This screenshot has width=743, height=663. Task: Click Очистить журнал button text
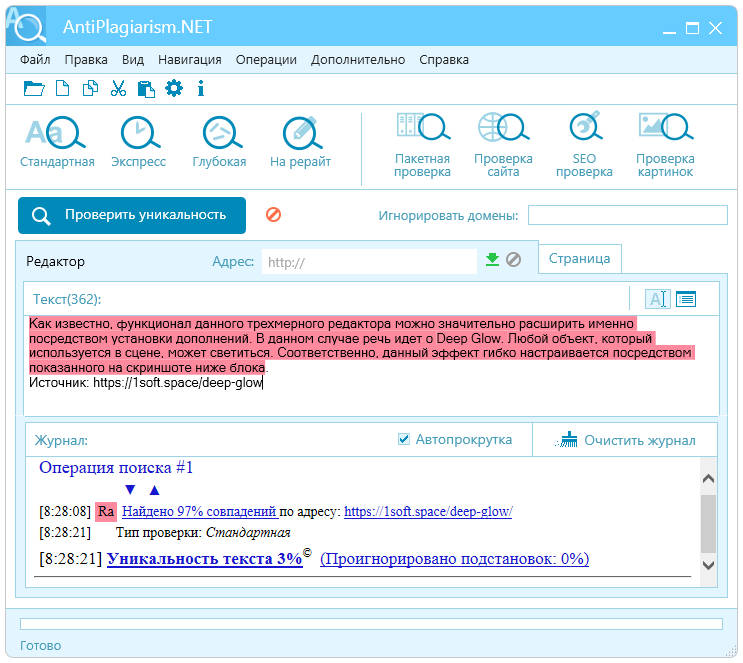pos(640,440)
